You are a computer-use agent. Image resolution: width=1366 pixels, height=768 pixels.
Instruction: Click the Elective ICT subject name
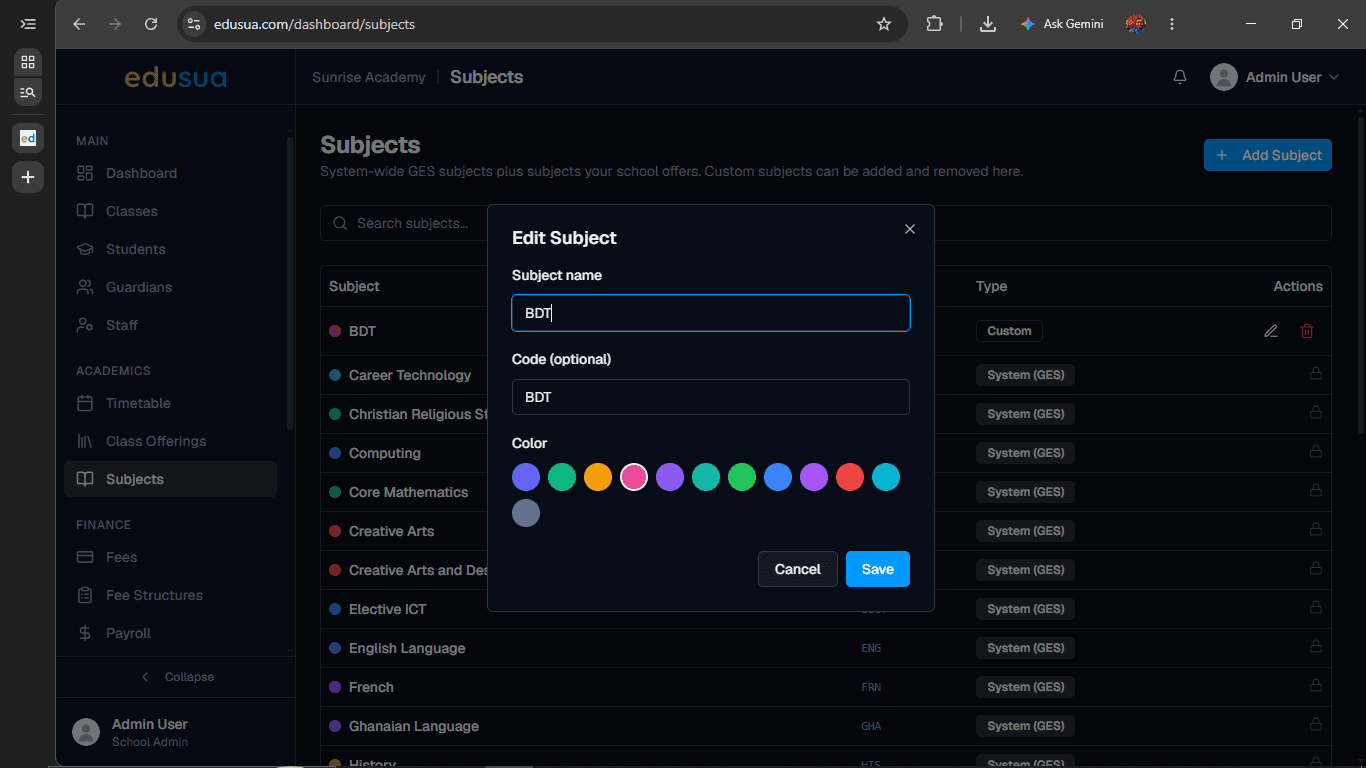point(388,609)
